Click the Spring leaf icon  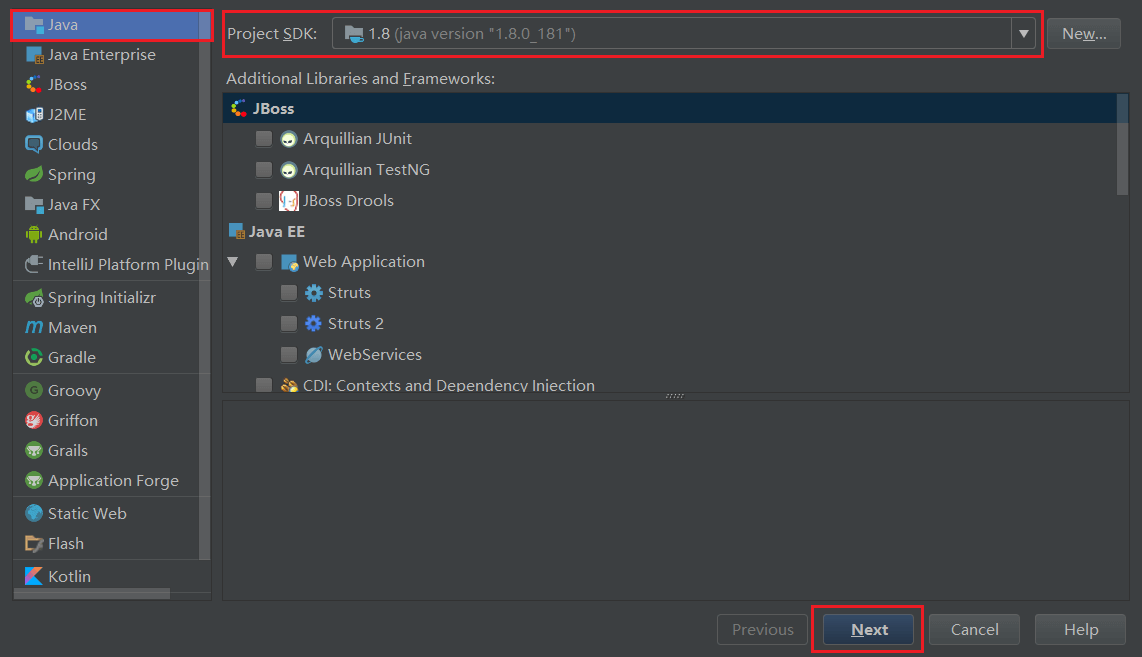[x=34, y=174]
